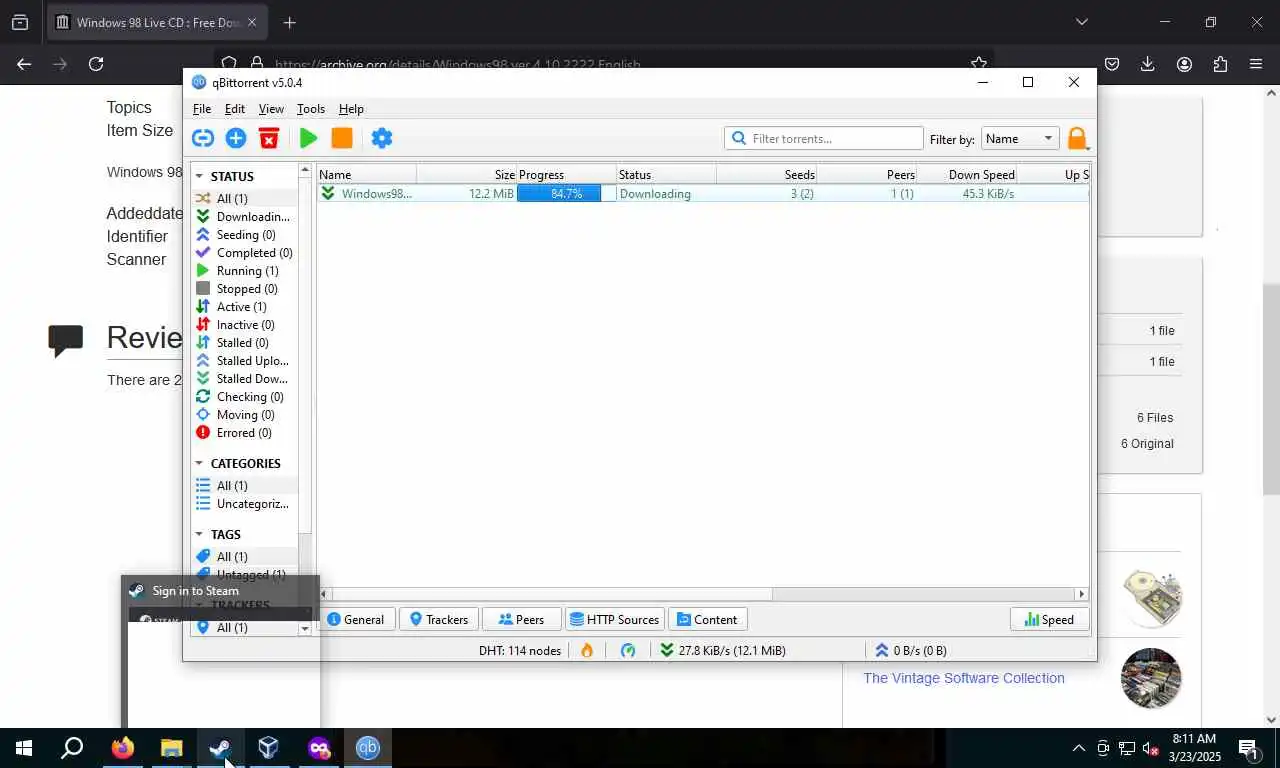Open the VirtualBox cube icon on taskbar

(268, 748)
